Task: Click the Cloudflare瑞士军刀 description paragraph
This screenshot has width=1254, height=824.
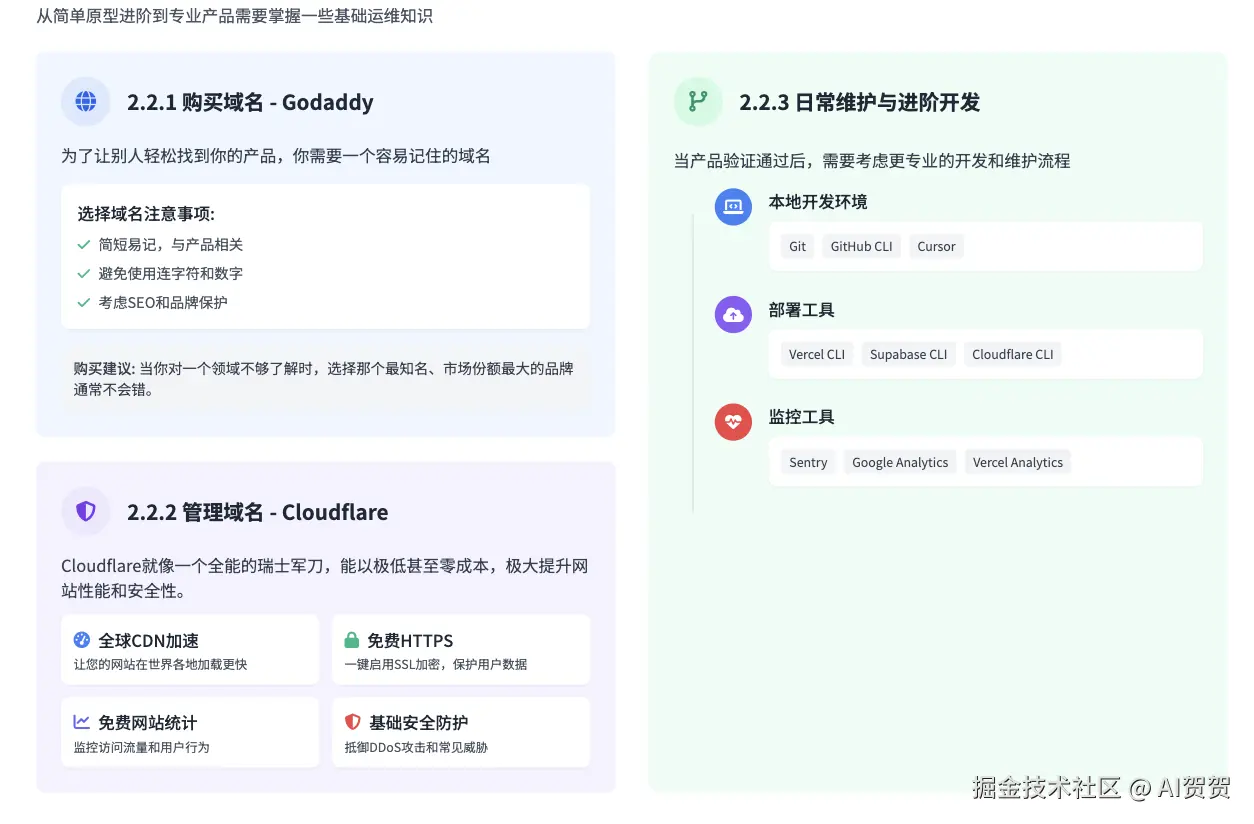Action: coord(325,578)
